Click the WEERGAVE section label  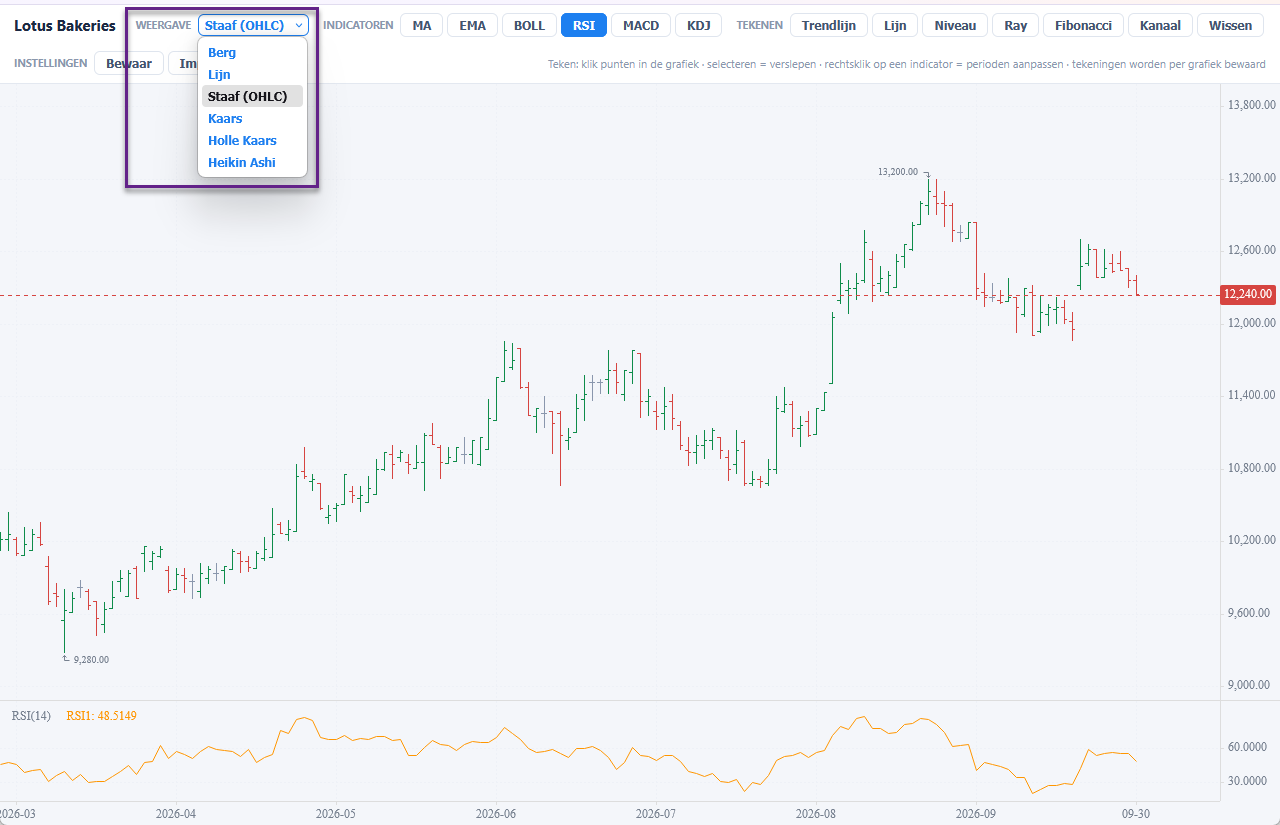163,25
